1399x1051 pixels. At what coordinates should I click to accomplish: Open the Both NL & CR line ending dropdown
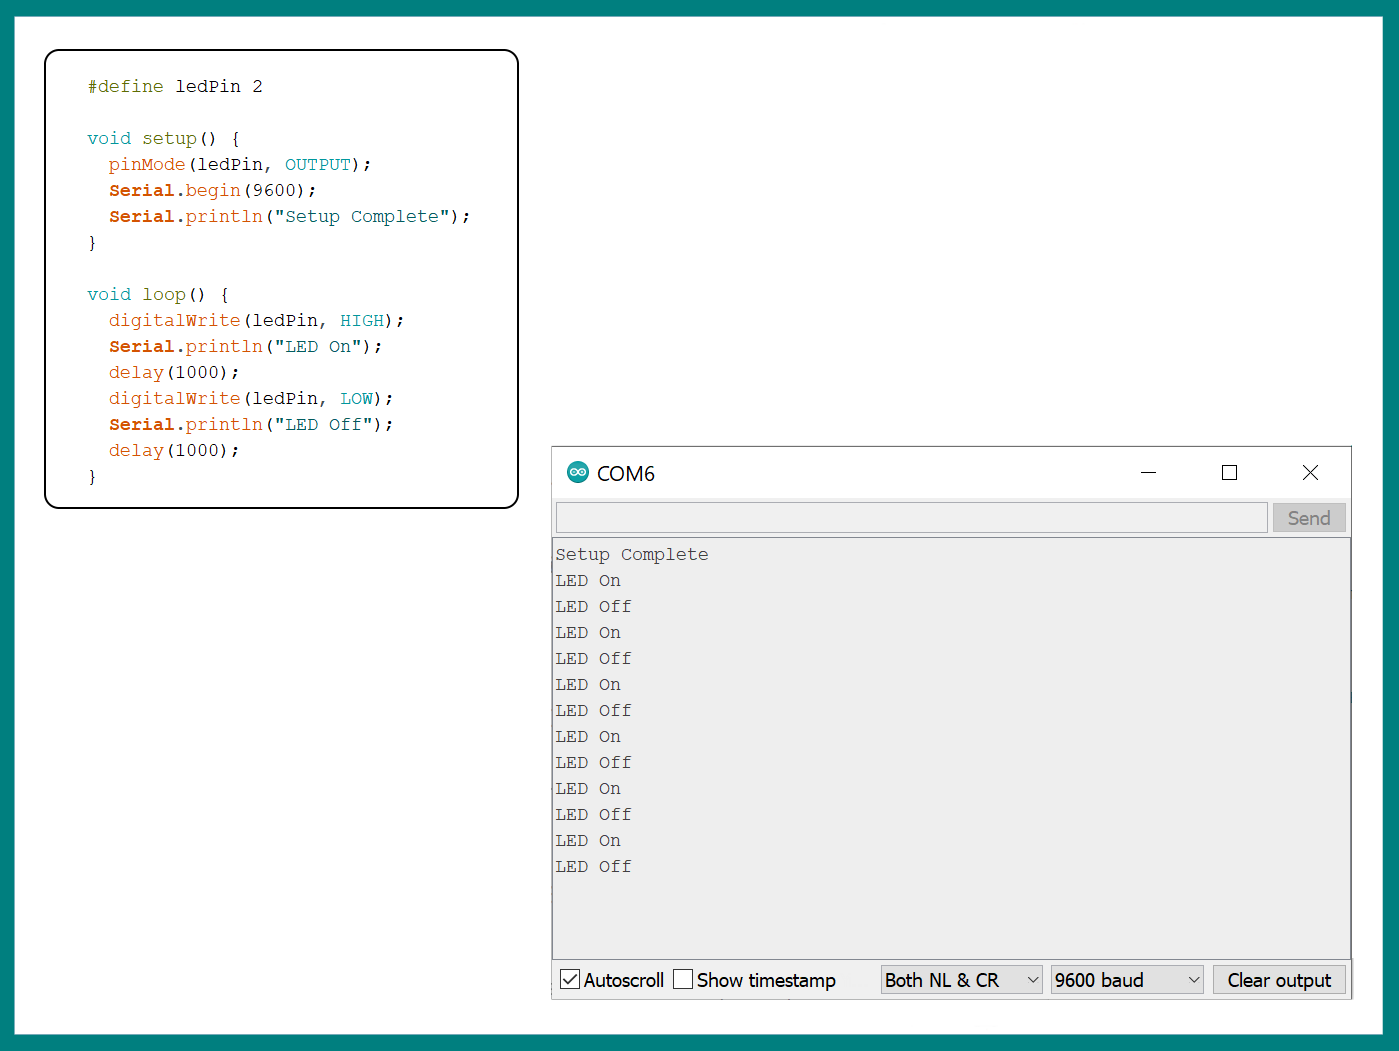coord(961,980)
